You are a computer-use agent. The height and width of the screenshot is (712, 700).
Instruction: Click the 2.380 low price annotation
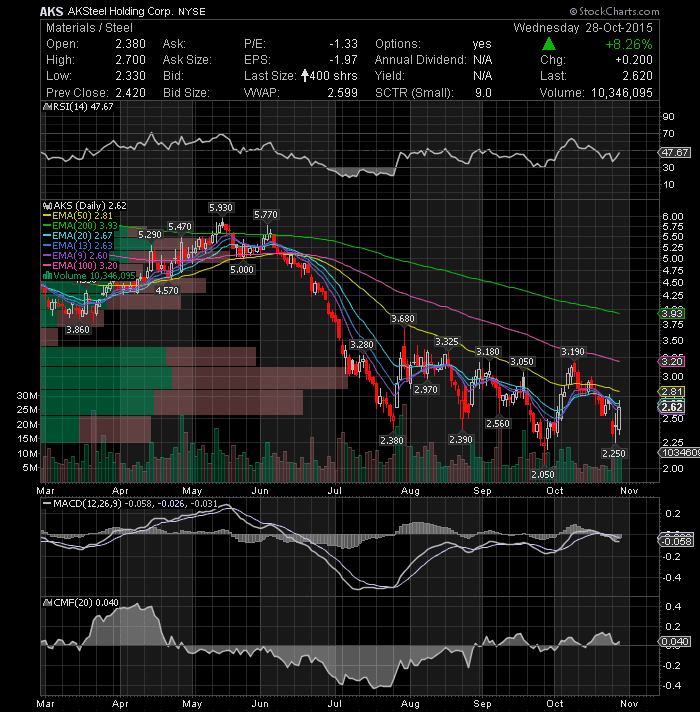[392, 440]
